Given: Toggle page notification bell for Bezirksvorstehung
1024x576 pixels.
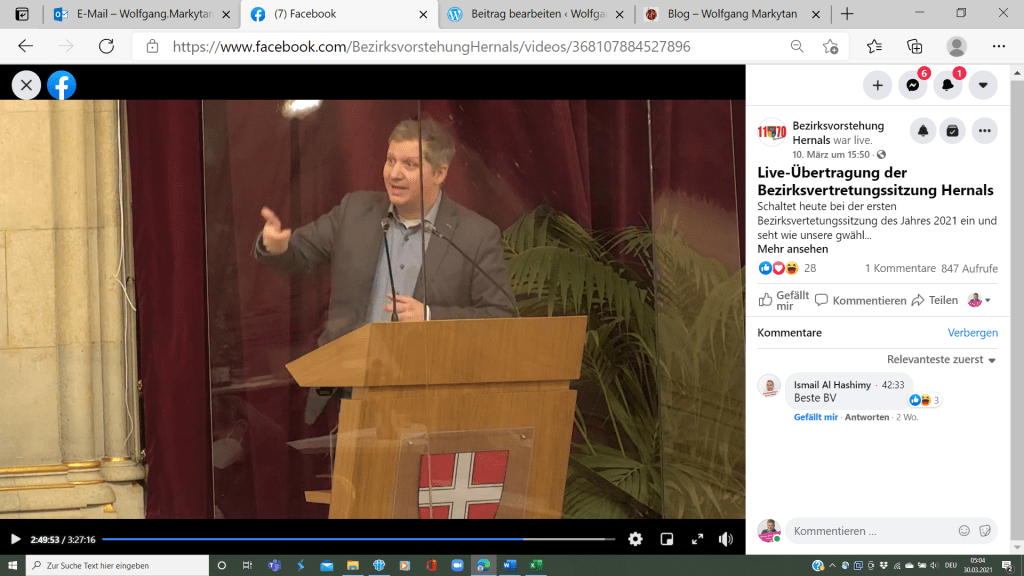Looking at the screenshot, I should point(923,131).
